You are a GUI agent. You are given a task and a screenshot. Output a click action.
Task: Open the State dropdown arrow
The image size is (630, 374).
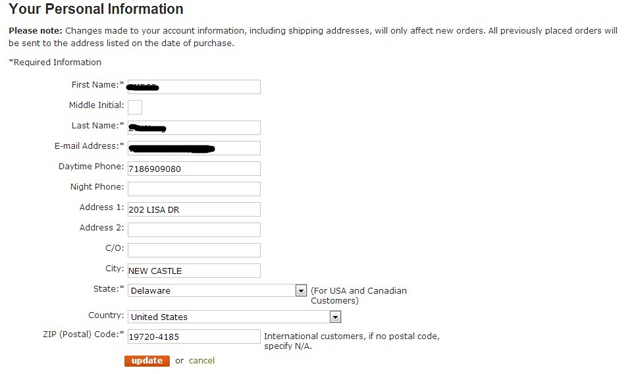pyautogui.click(x=301, y=290)
